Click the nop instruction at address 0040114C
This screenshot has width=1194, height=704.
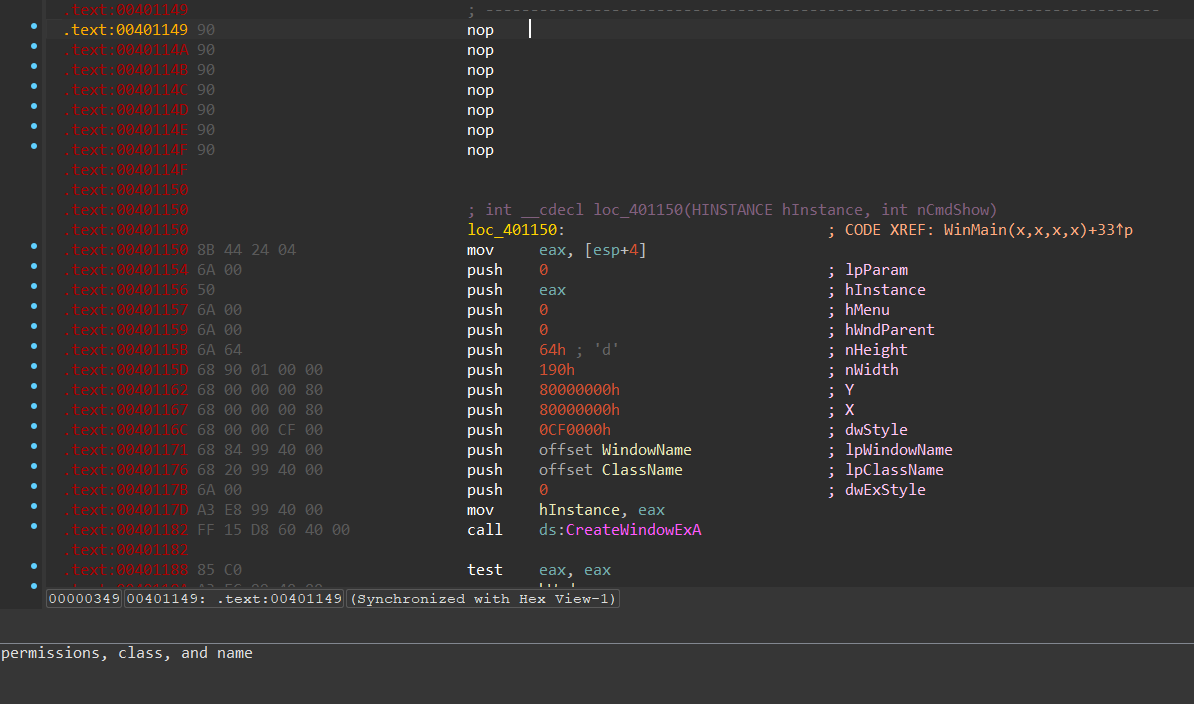[480, 90]
